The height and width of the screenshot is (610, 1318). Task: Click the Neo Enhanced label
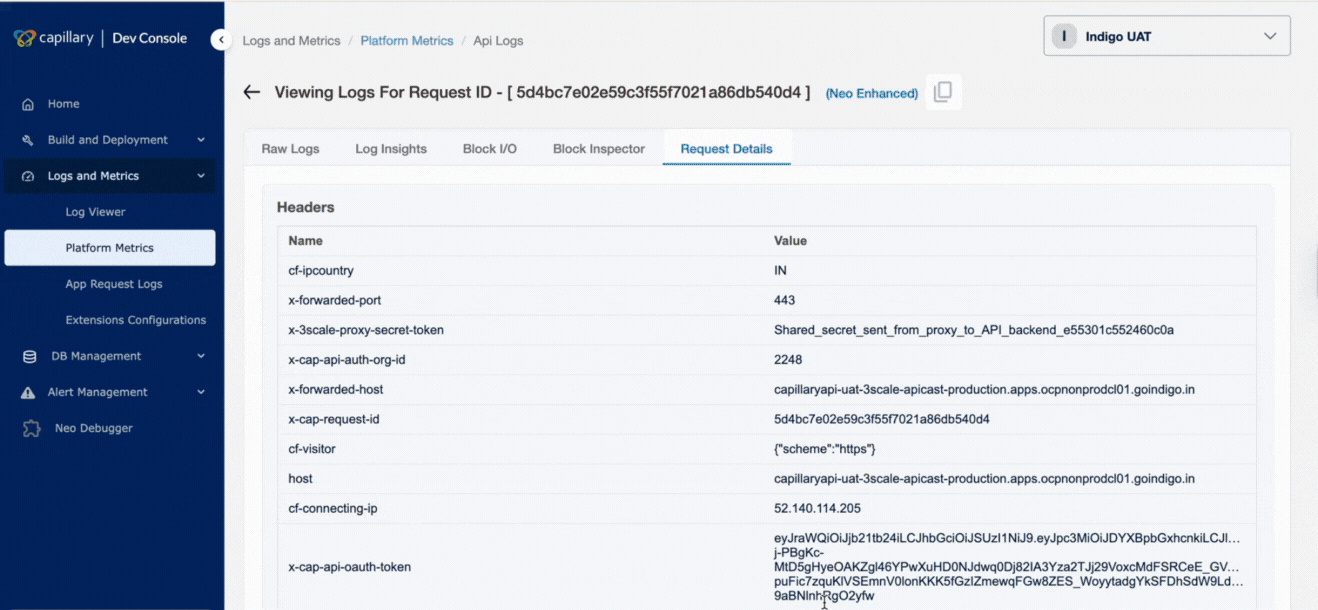point(872,93)
